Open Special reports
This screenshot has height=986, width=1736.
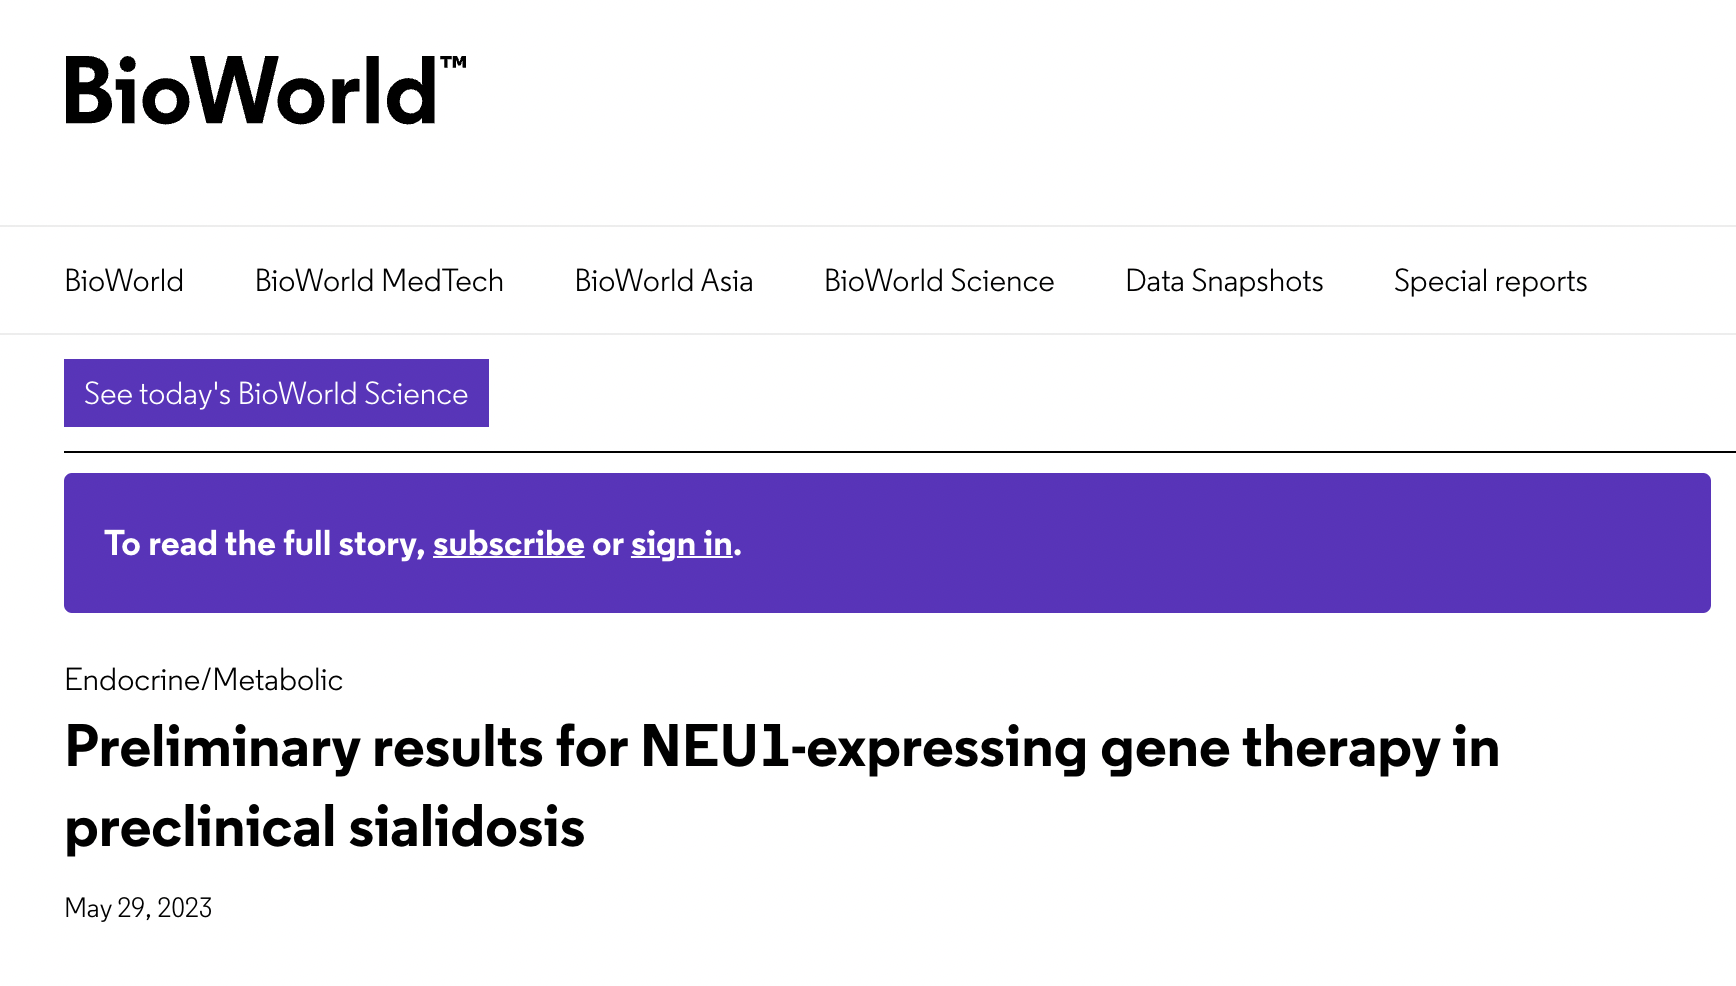tap(1489, 281)
